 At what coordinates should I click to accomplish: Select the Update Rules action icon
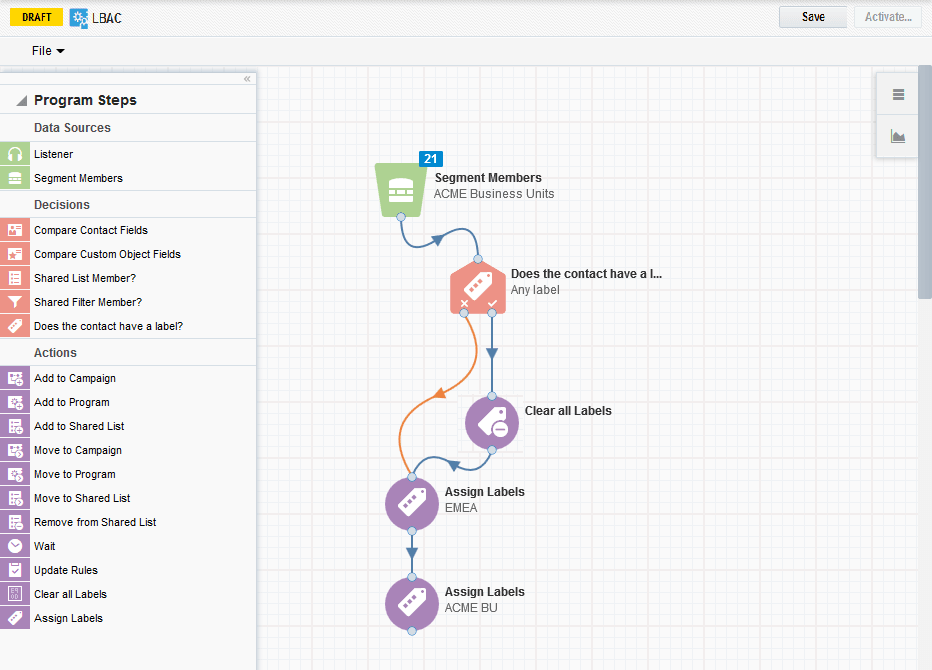(14, 570)
